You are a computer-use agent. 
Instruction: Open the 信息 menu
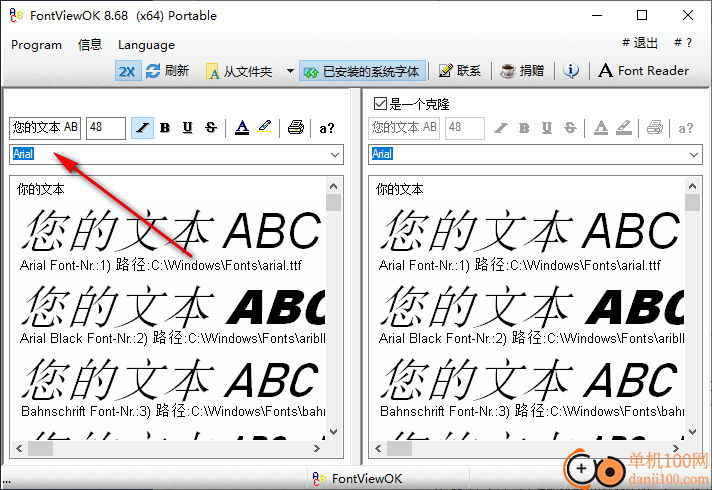[x=89, y=45]
